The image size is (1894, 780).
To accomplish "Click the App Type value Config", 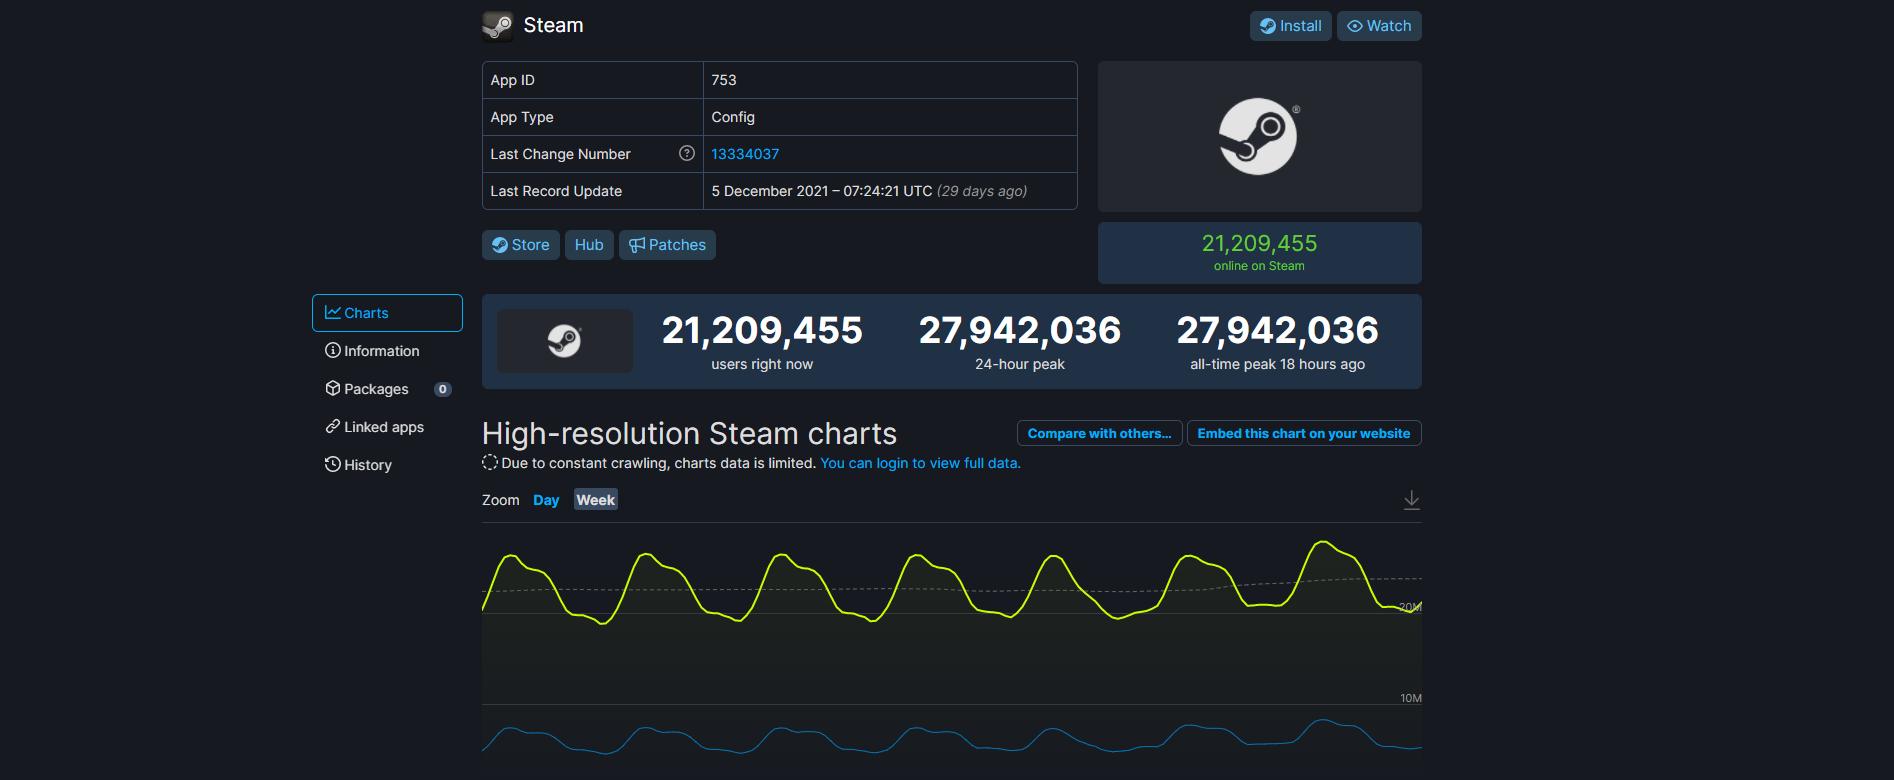I will coord(733,117).
